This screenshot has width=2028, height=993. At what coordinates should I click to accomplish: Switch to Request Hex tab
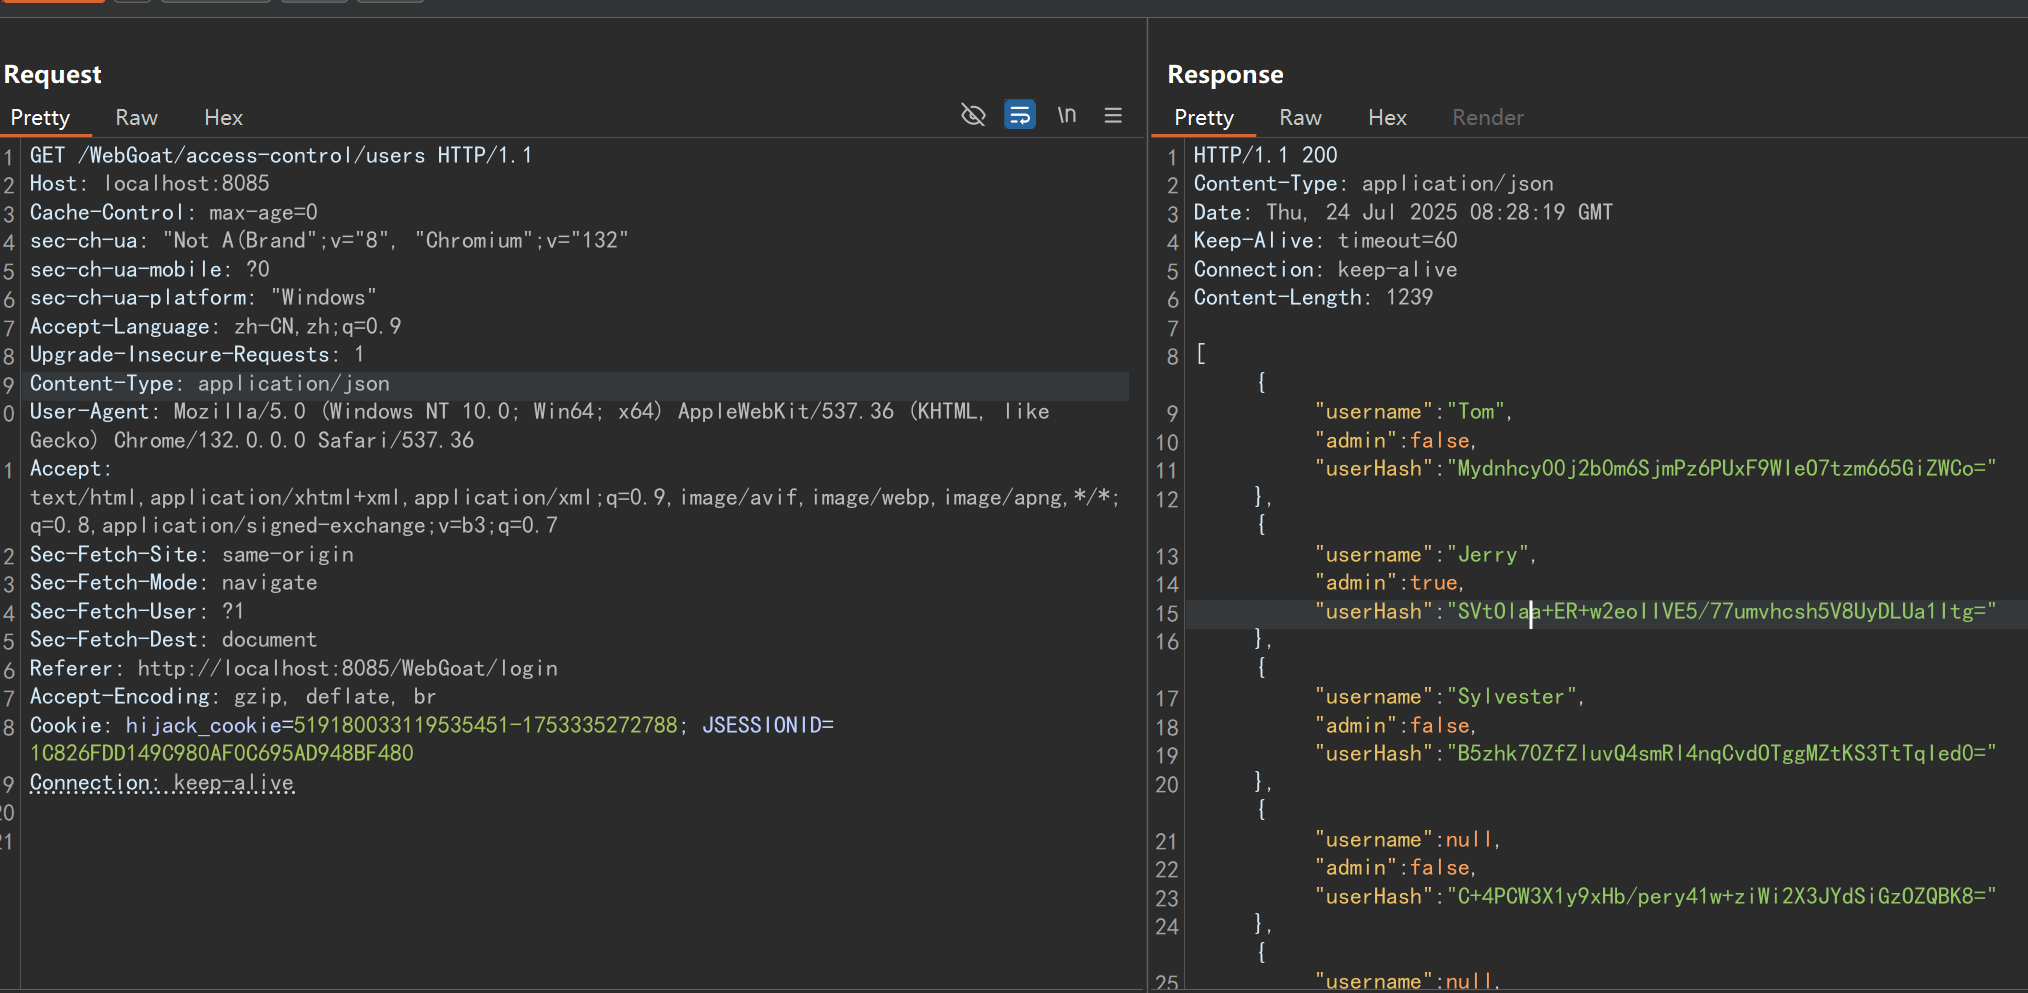pos(223,118)
